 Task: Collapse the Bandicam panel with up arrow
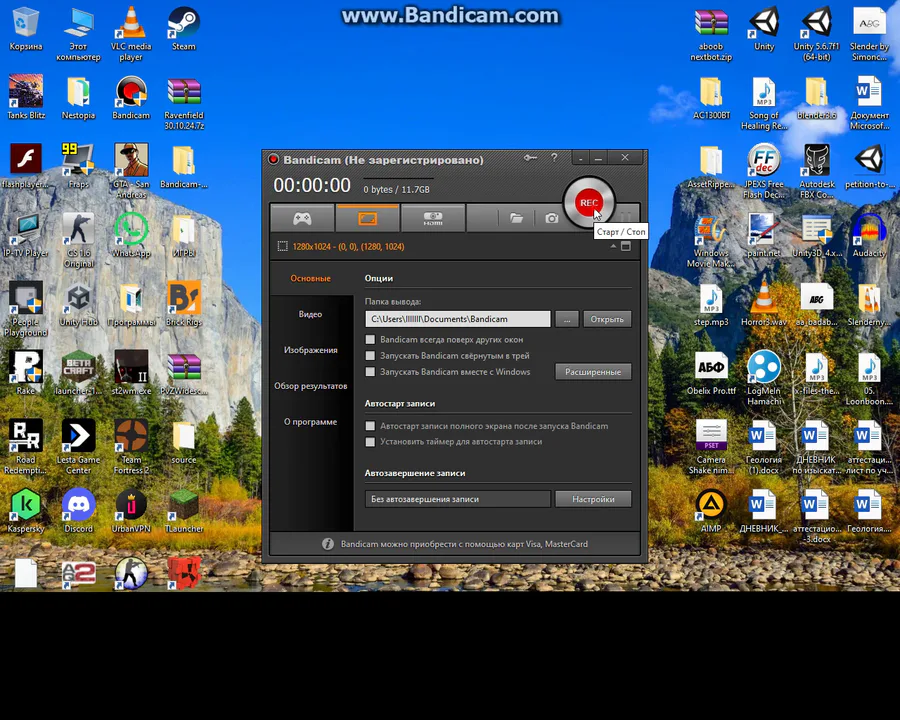coord(613,246)
